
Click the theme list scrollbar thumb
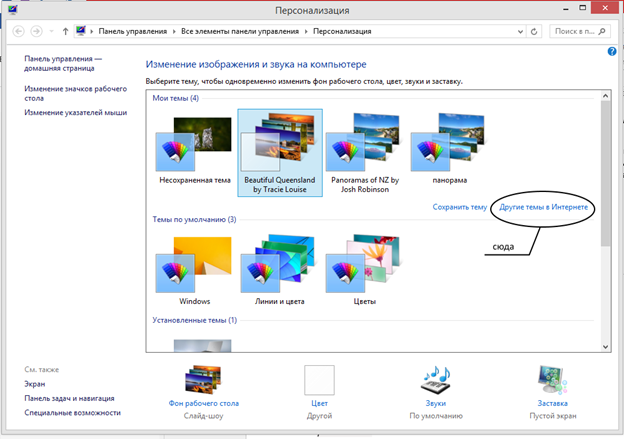[605, 173]
